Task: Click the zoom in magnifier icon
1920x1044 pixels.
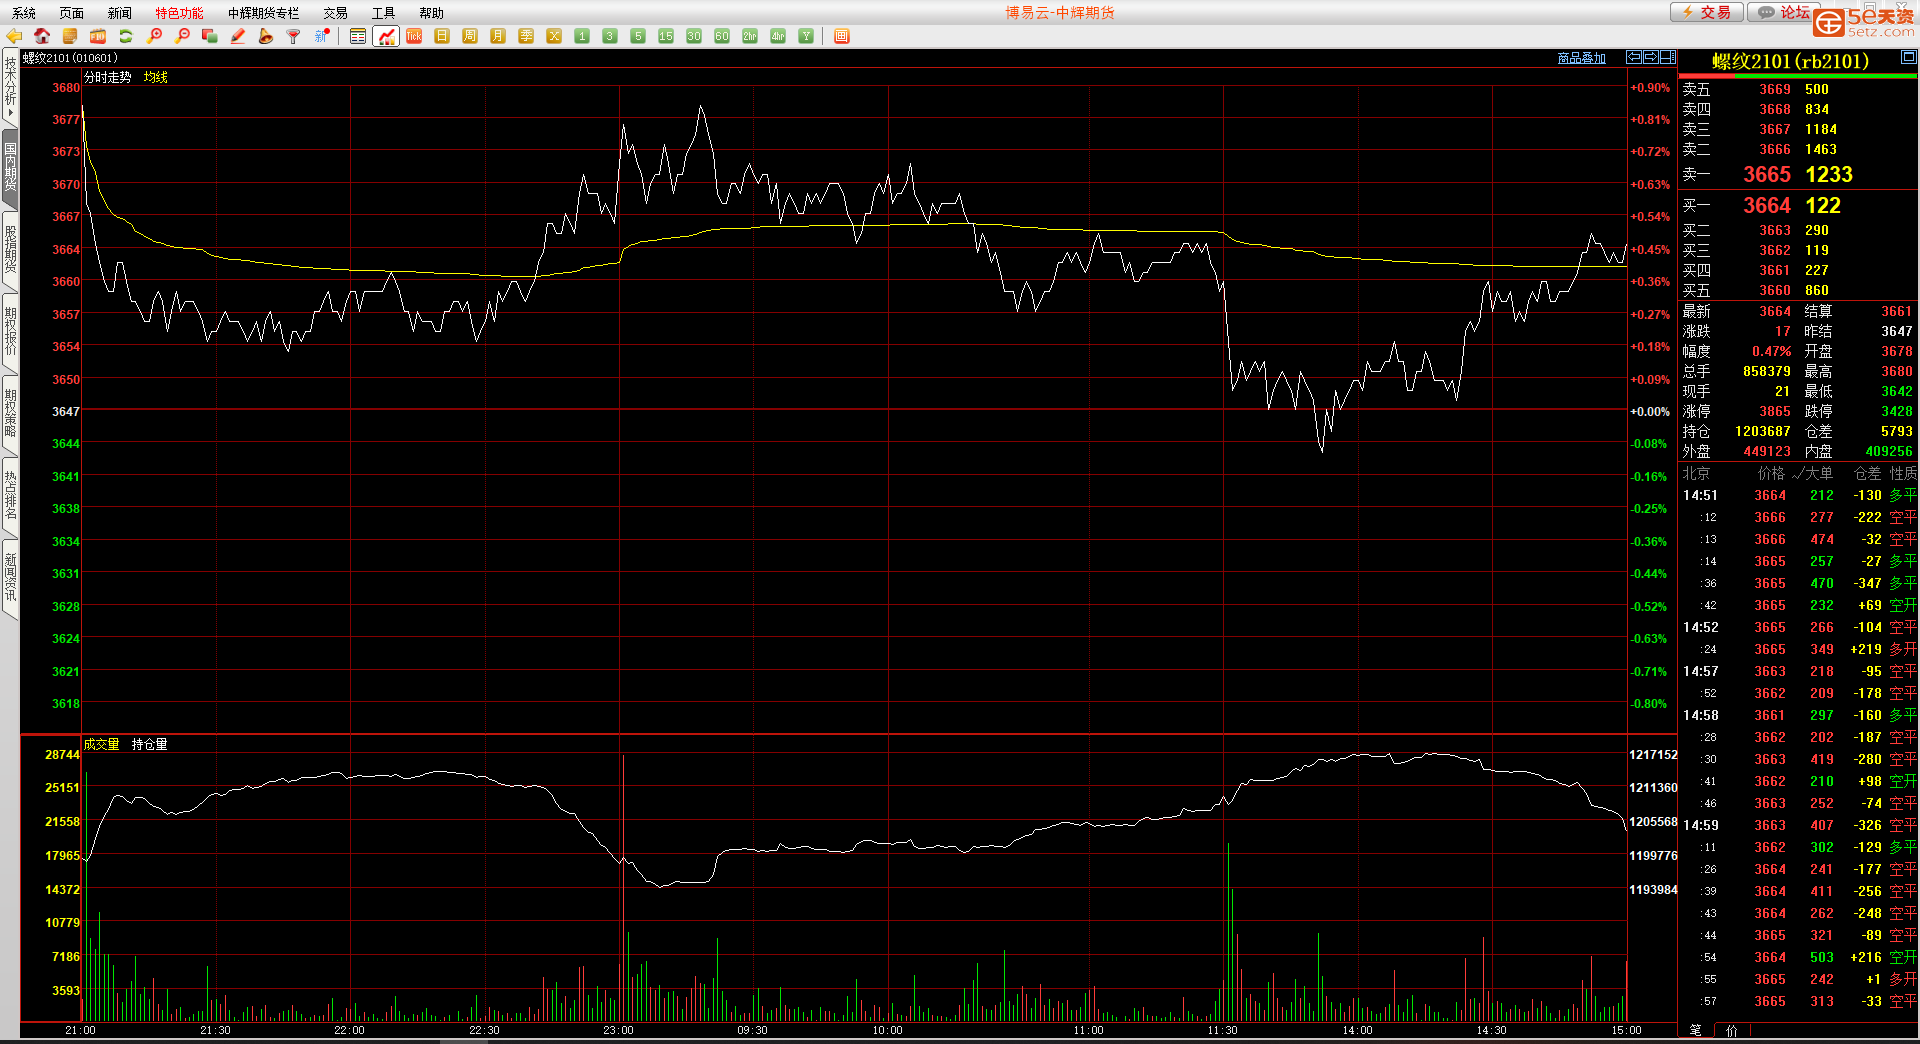Action: pyautogui.click(x=154, y=36)
